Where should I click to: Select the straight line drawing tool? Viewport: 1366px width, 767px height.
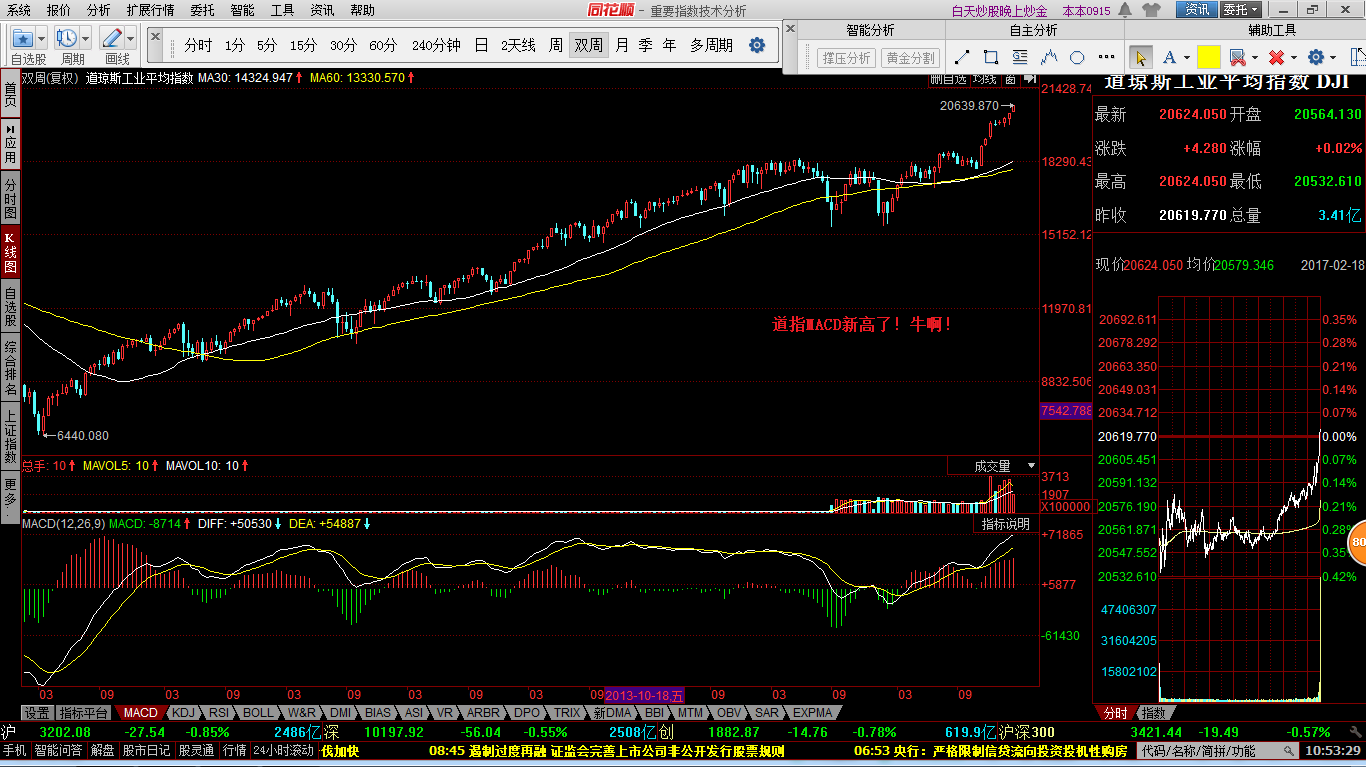point(963,57)
